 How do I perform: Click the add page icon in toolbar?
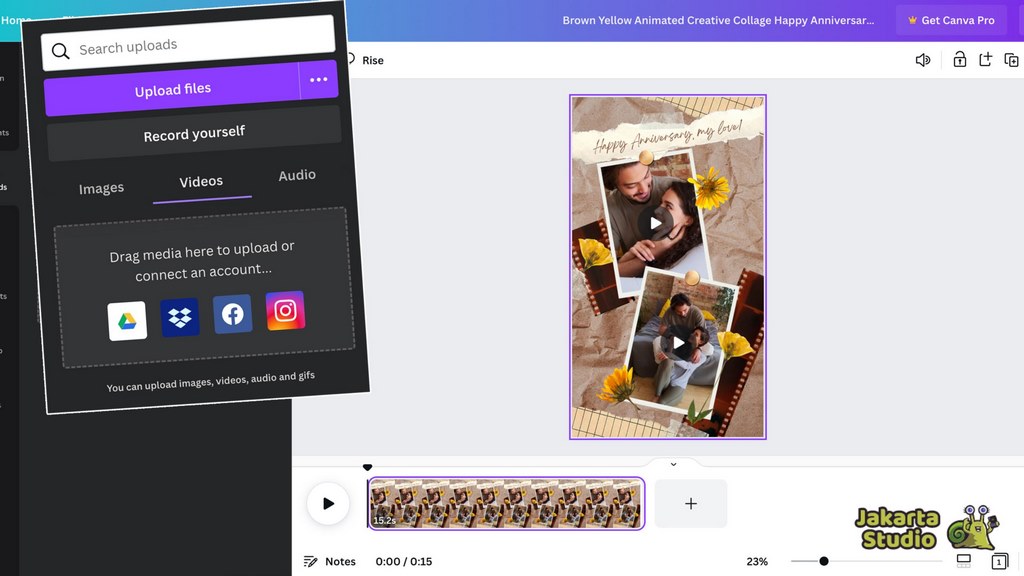click(x=985, y=60)
